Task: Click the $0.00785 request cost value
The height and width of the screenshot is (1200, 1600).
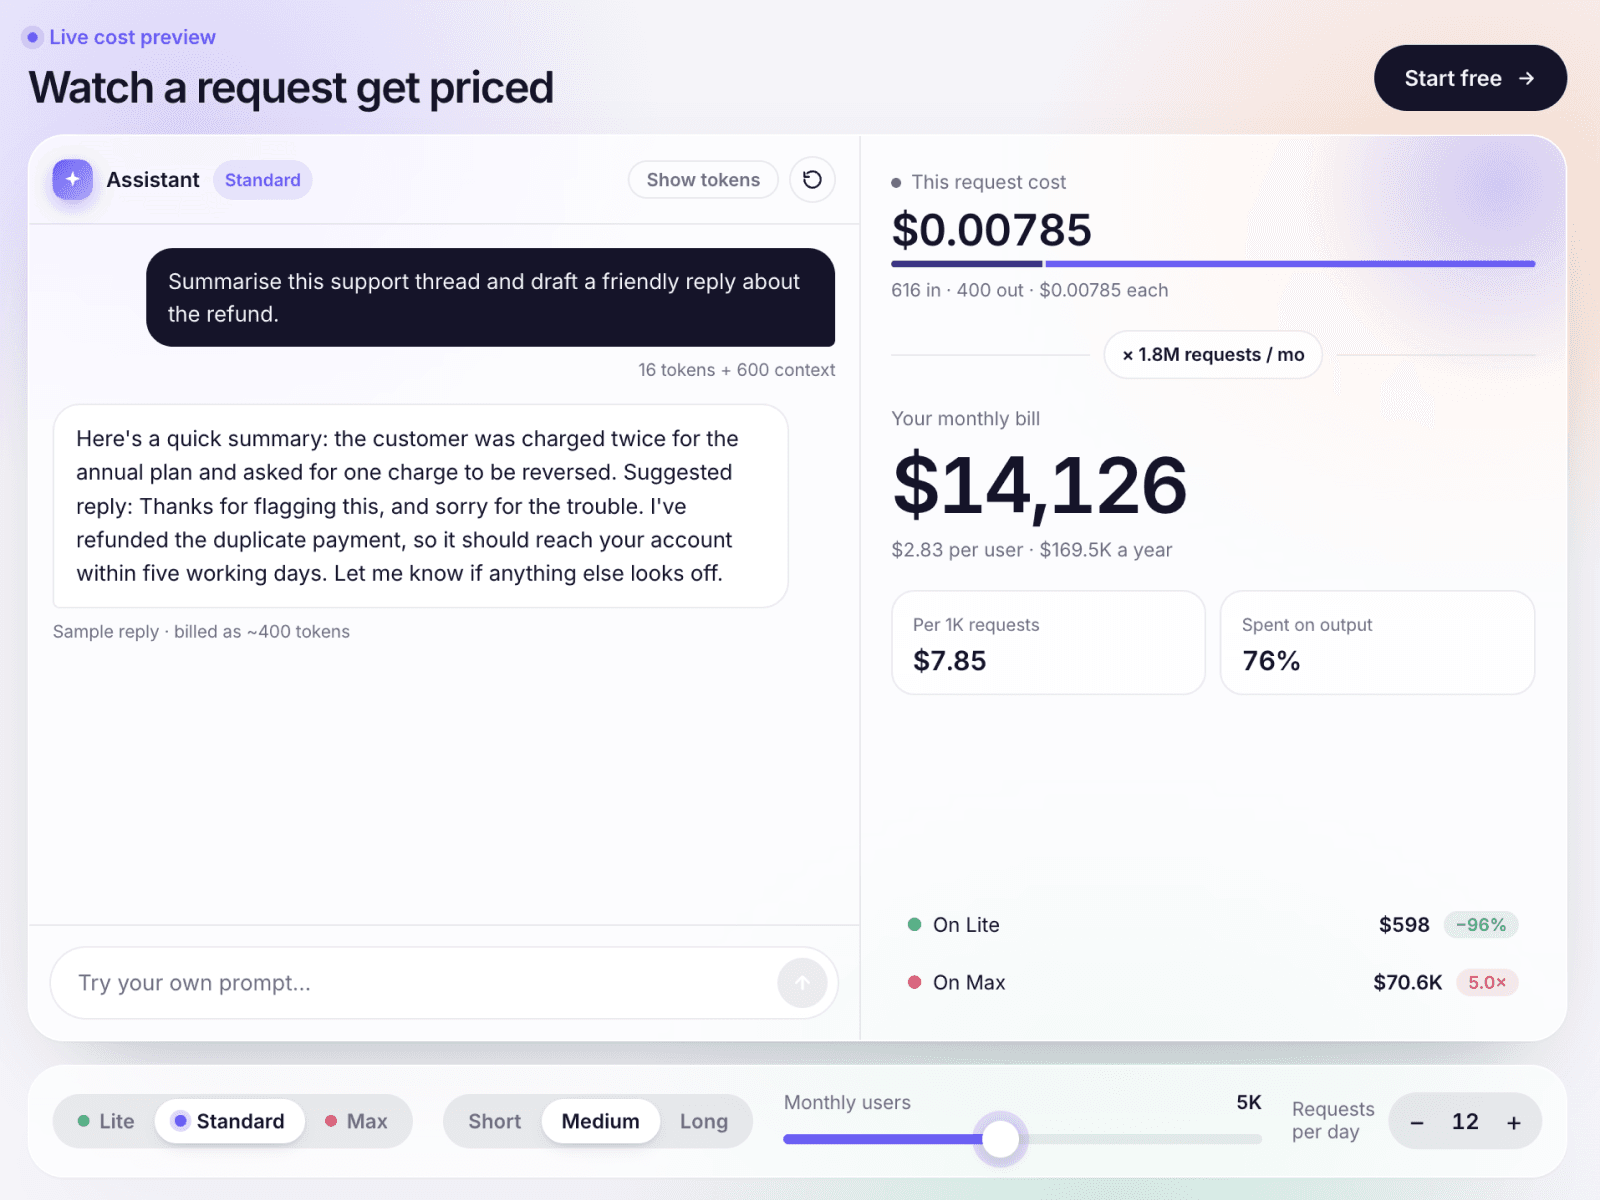Action: tap(992, 230)
